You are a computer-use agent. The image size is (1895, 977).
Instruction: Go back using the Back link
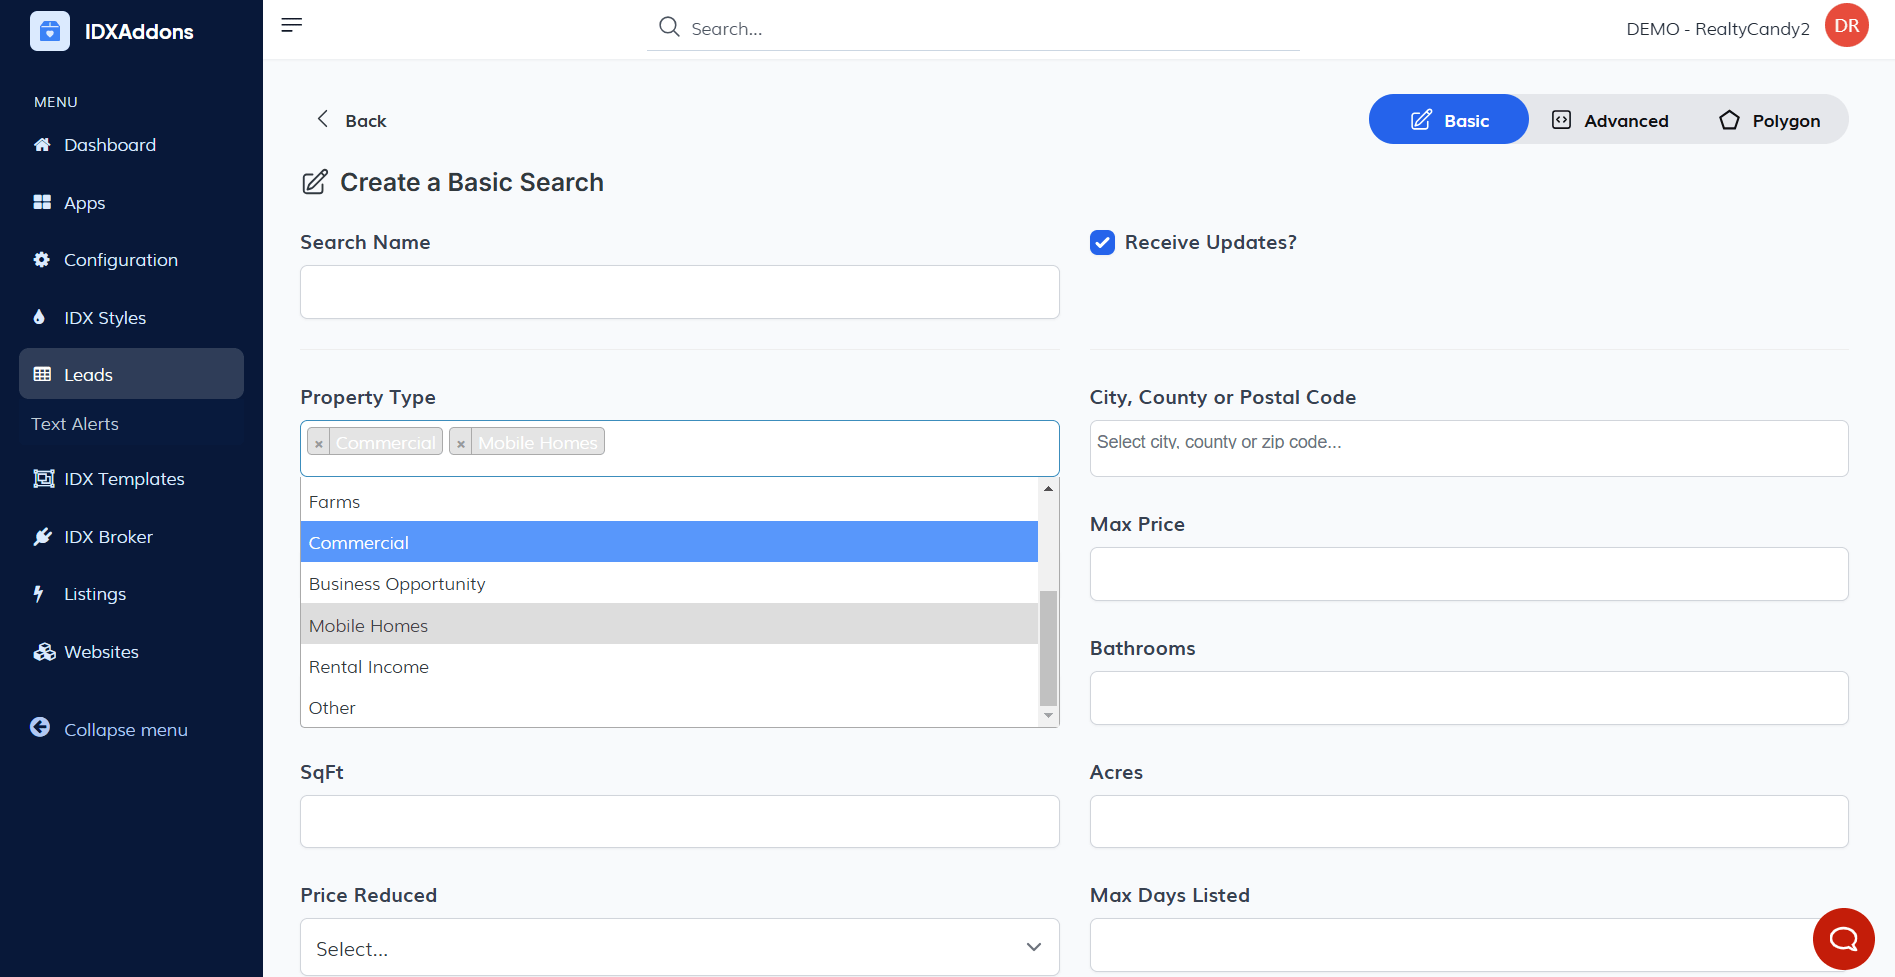tap(351, 120)
